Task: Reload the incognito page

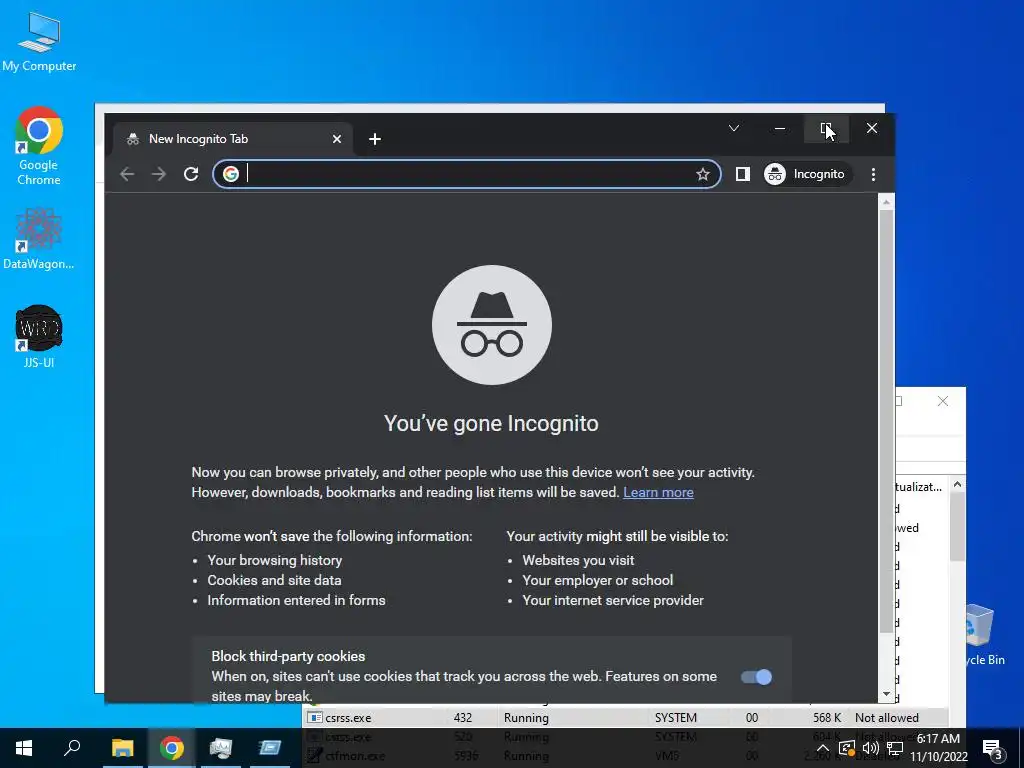Action: click(x=191, y=174)
